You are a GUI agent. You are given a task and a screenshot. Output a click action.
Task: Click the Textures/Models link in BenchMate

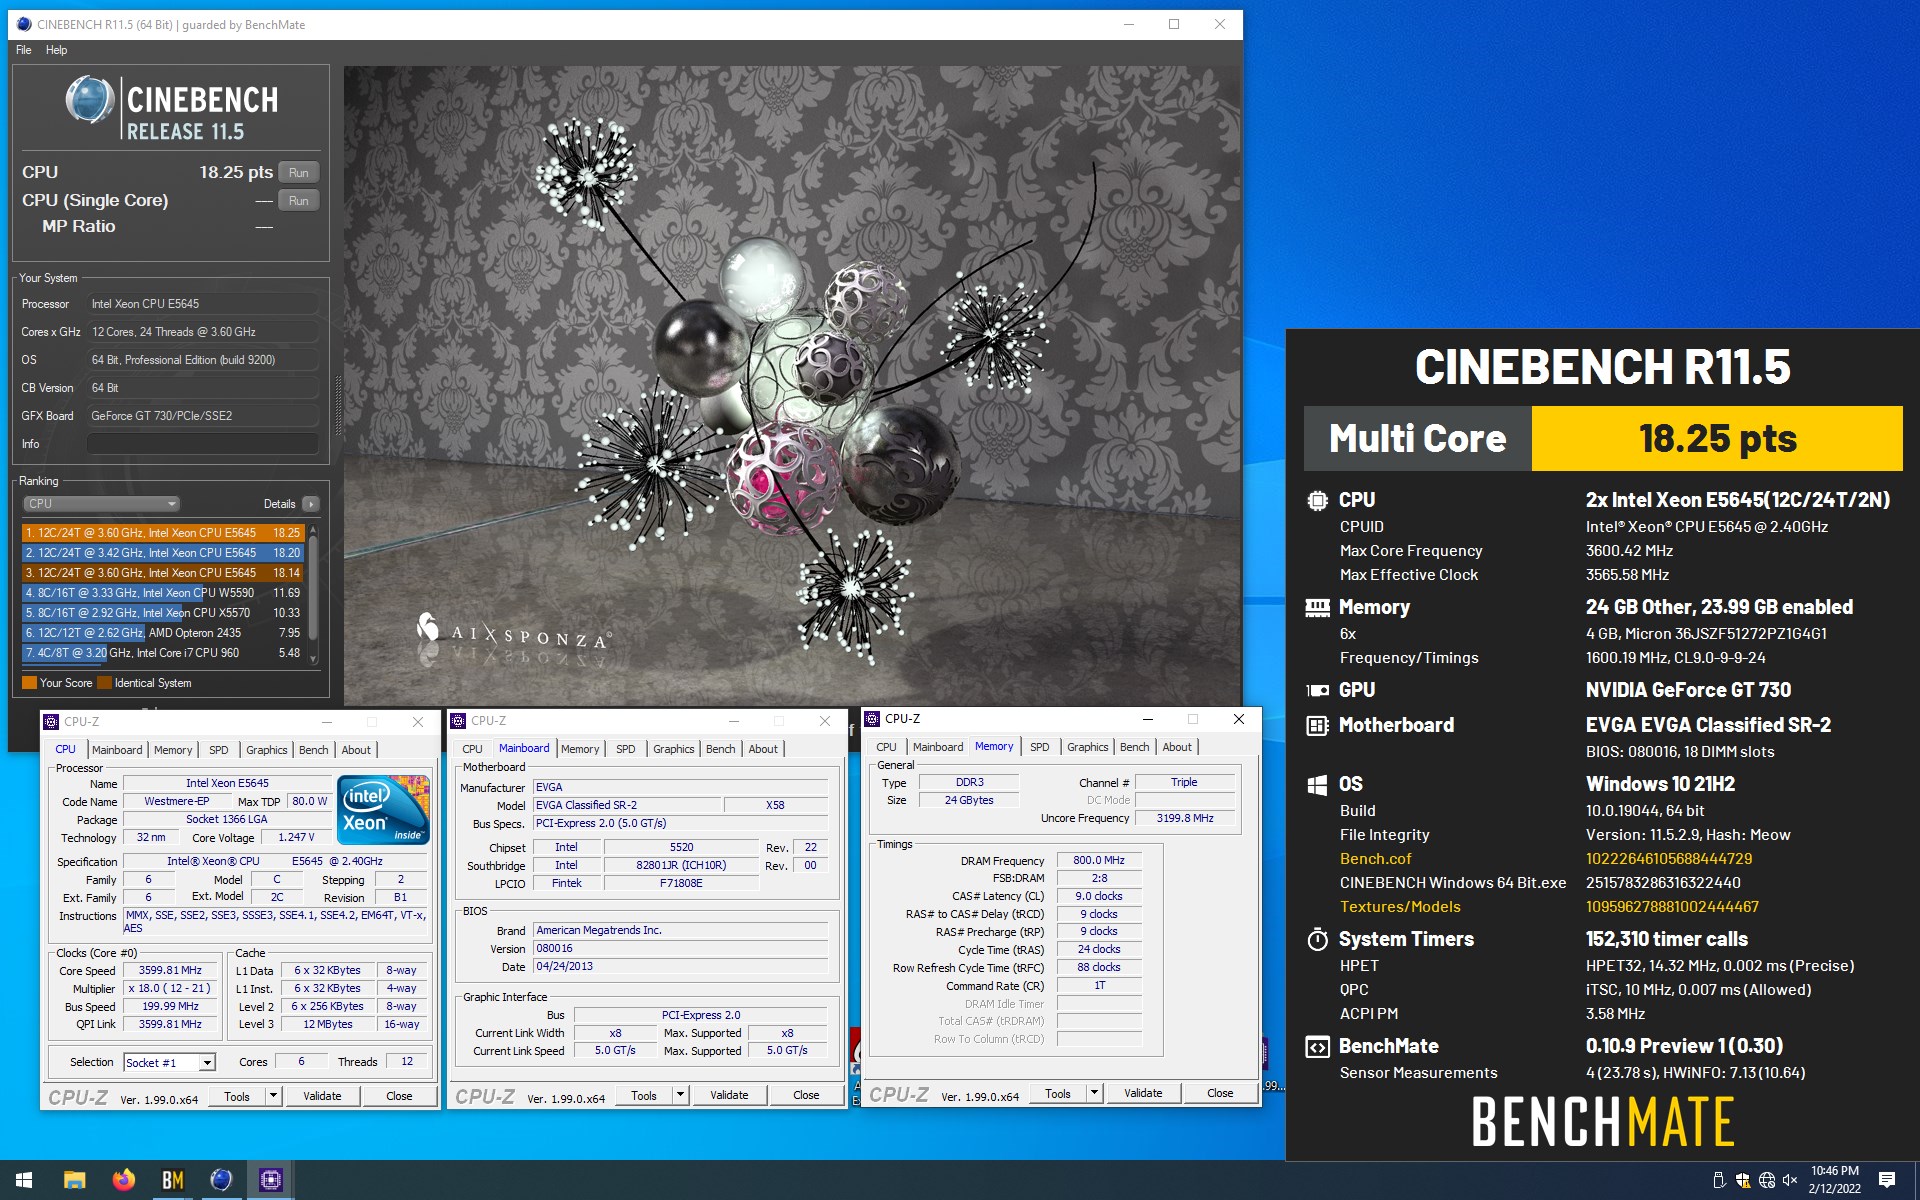pos(1400,907)
